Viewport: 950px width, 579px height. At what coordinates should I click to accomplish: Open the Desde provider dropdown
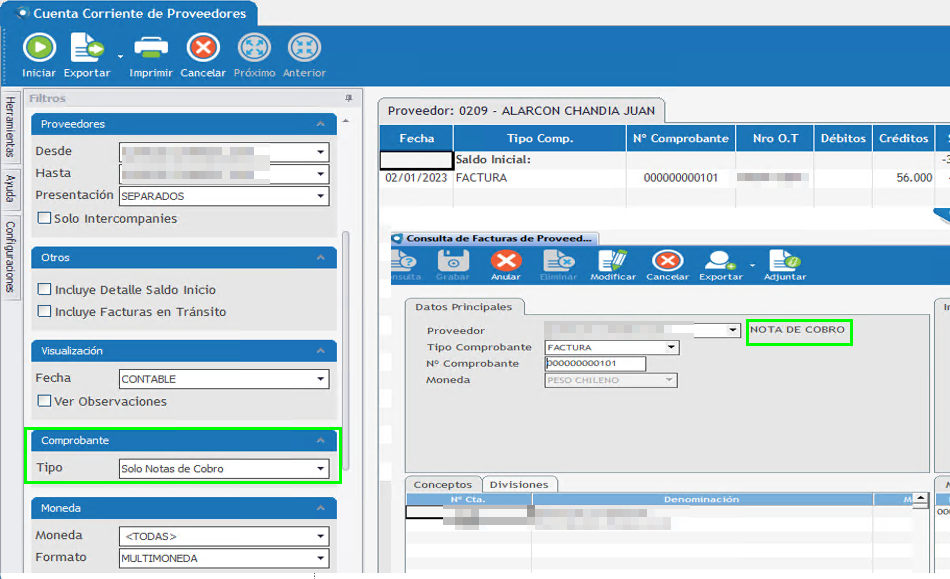321,152
